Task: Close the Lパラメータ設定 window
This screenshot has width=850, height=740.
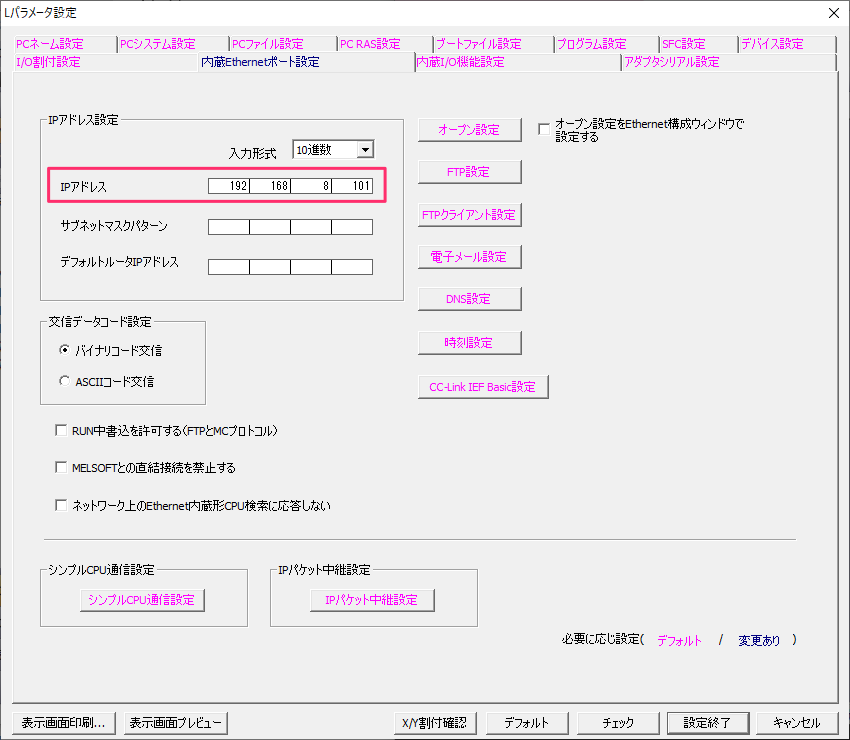Action: [x=833, y=13]
